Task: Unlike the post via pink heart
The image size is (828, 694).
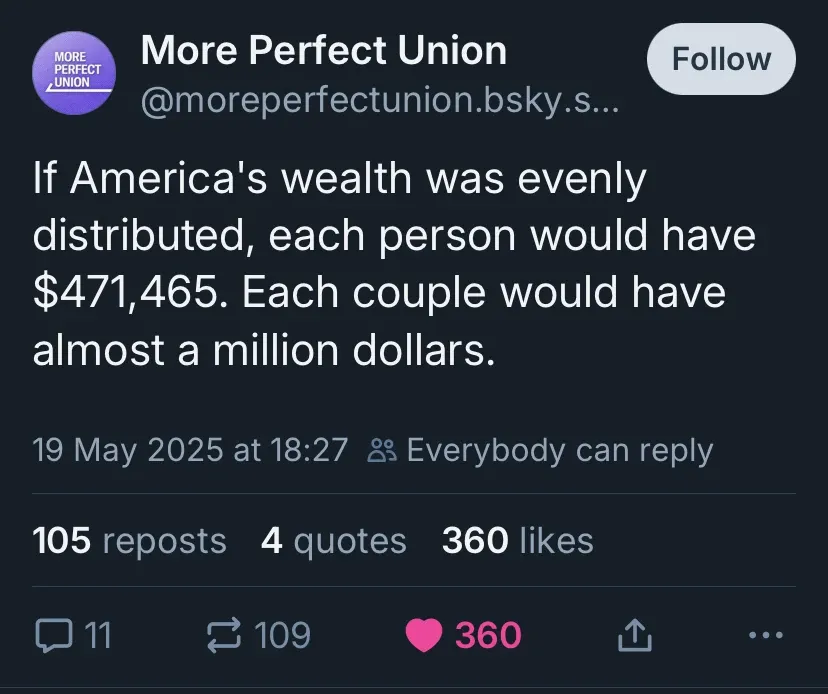Action: coord(424,635)
